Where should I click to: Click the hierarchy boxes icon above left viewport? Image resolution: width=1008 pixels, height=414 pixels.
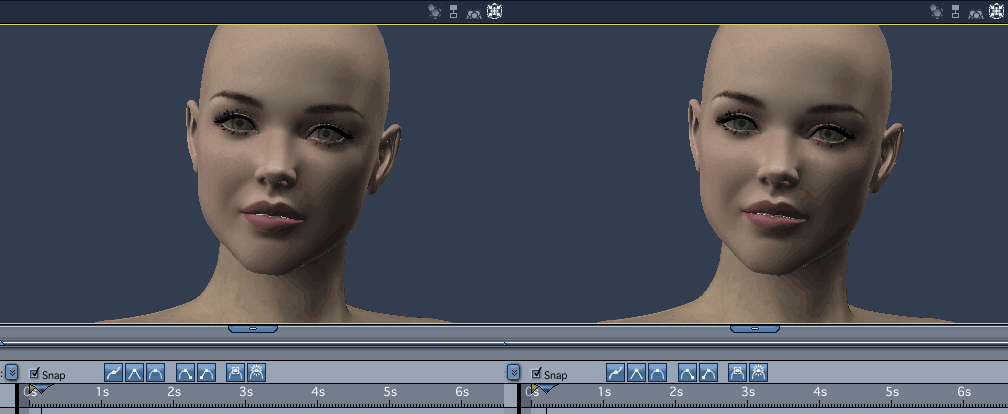pyautogui.click(x=453, y=11)
